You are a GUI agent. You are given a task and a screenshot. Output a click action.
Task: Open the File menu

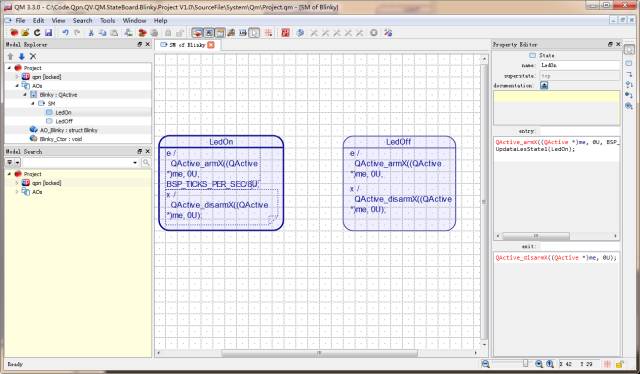tap(20, 20)
